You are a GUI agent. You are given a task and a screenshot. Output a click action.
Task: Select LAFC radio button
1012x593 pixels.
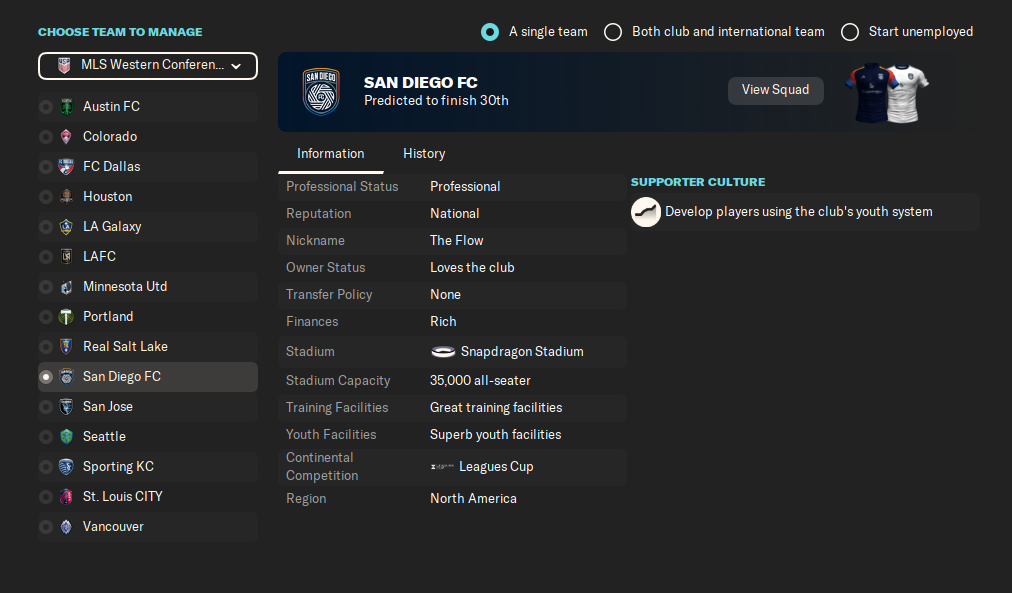[46, 257]
